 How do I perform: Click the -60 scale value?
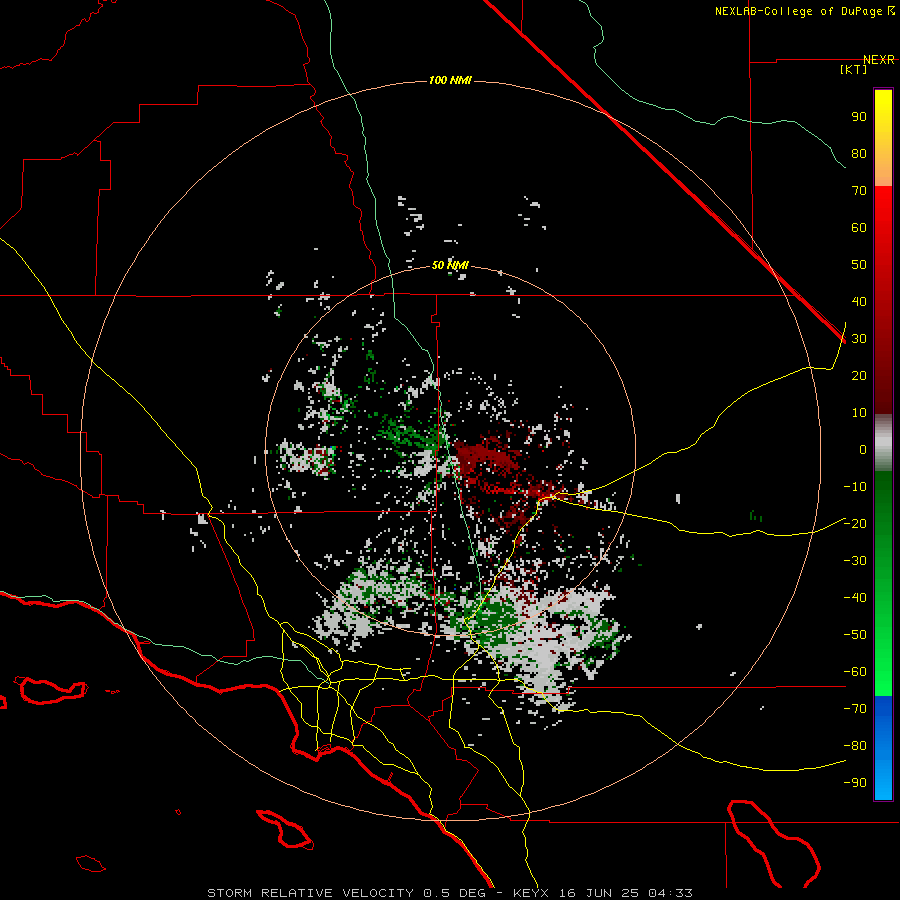point(855,672)
